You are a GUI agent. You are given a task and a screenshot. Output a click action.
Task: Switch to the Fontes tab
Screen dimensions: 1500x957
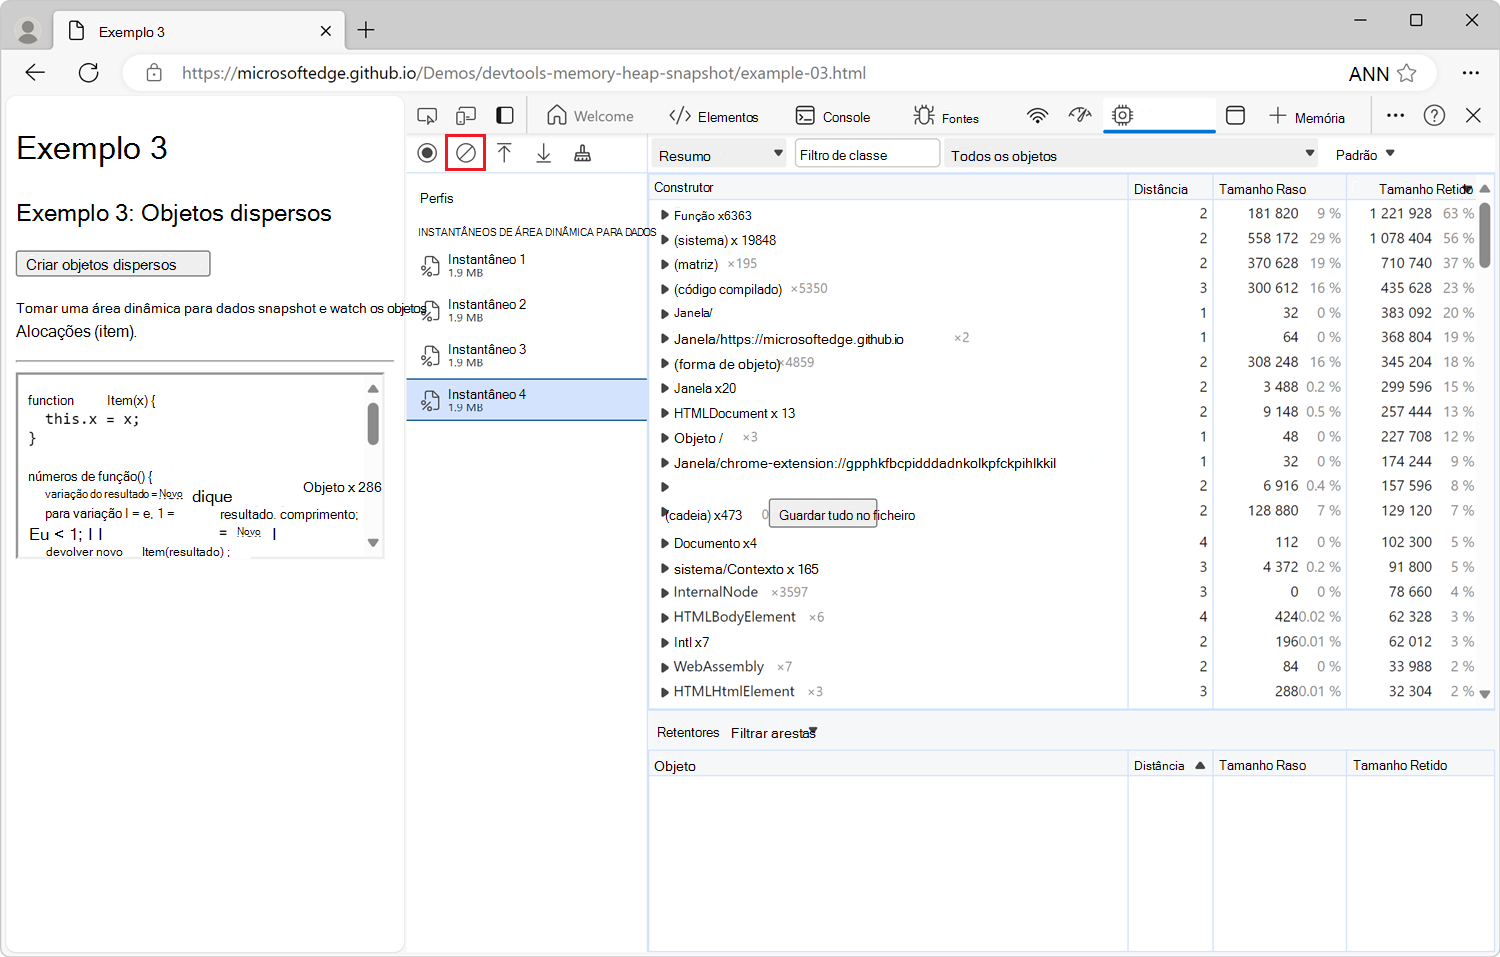(946, 116)
